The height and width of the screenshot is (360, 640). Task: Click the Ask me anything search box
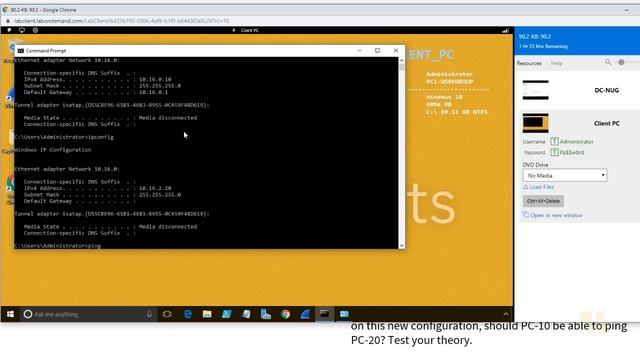pyautogui.click(x=89, y=314)
